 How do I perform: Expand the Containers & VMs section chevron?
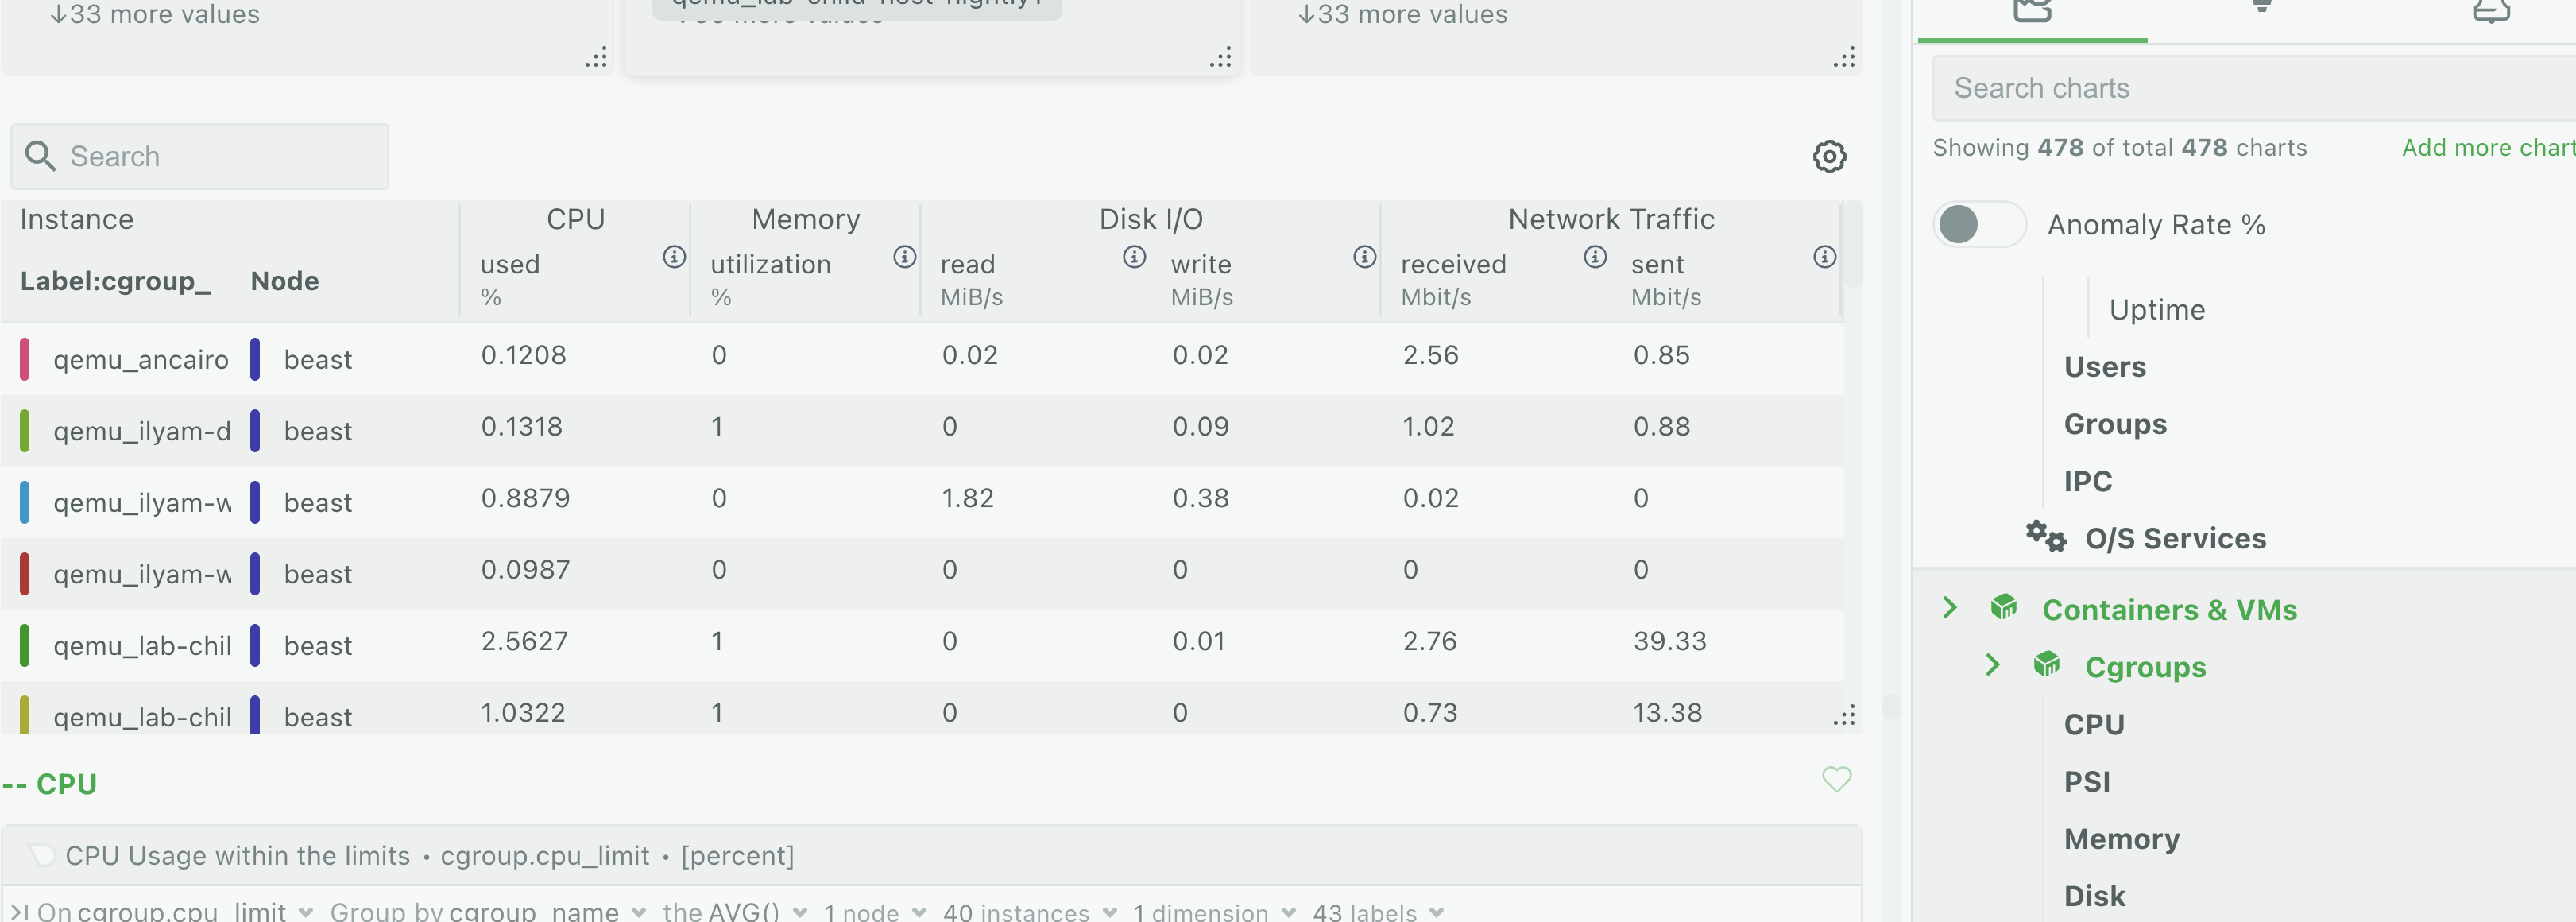click(x=1949, y=607)
